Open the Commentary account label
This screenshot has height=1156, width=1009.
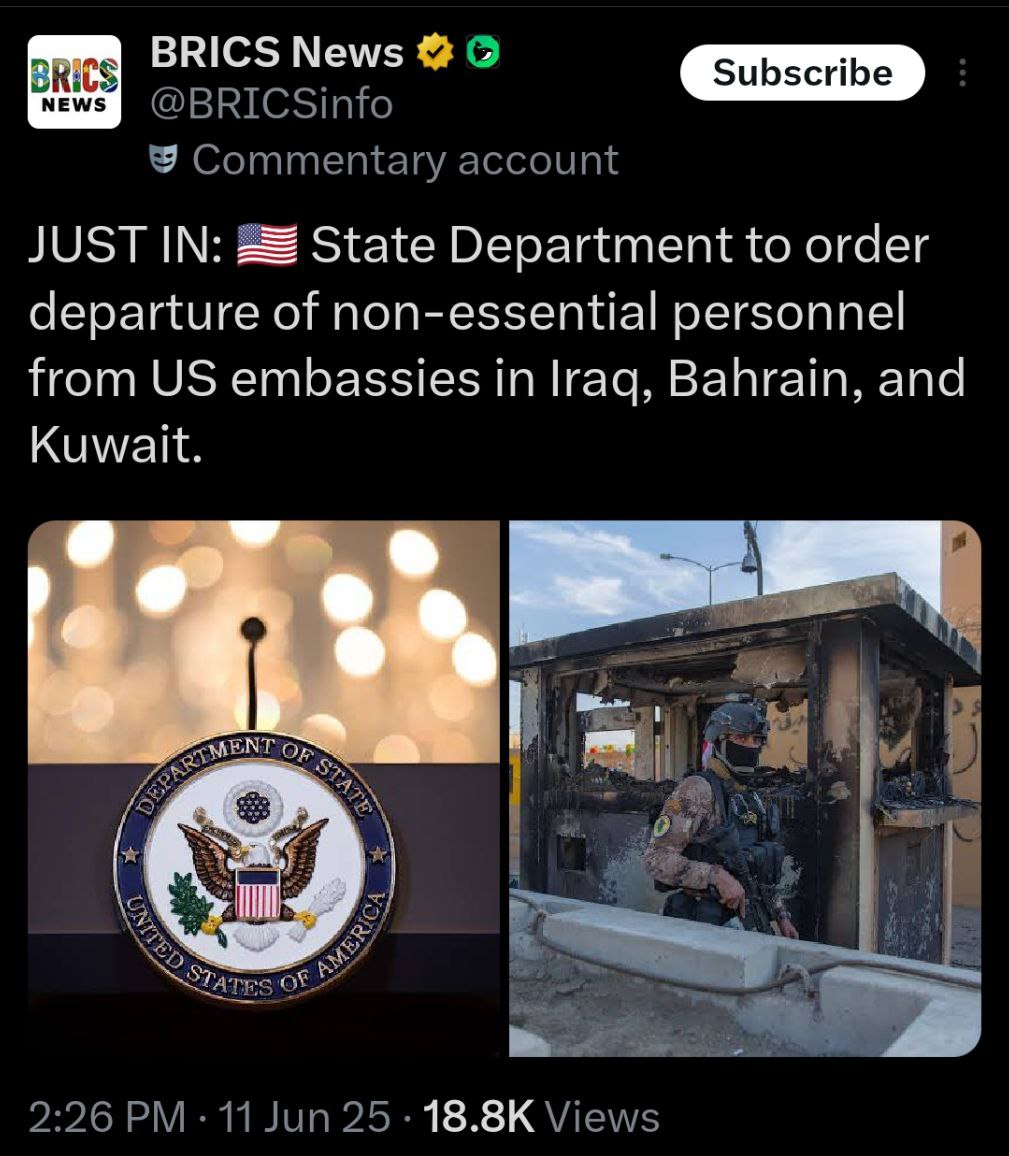point(405,160)
